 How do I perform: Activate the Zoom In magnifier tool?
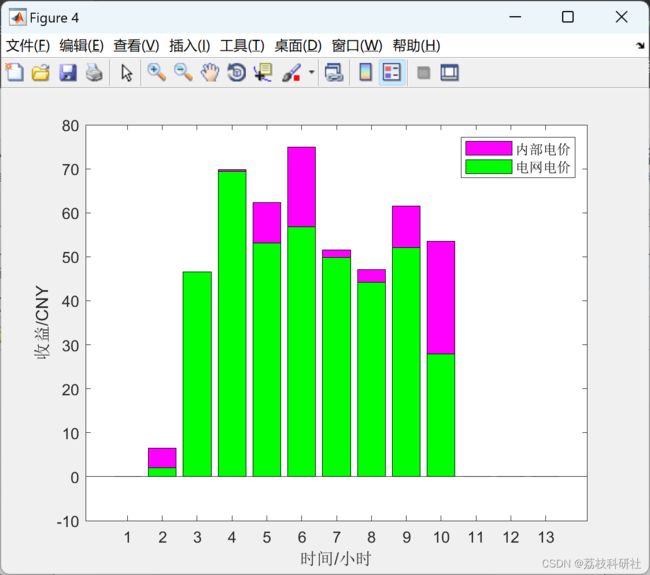[x=157, y=73]
